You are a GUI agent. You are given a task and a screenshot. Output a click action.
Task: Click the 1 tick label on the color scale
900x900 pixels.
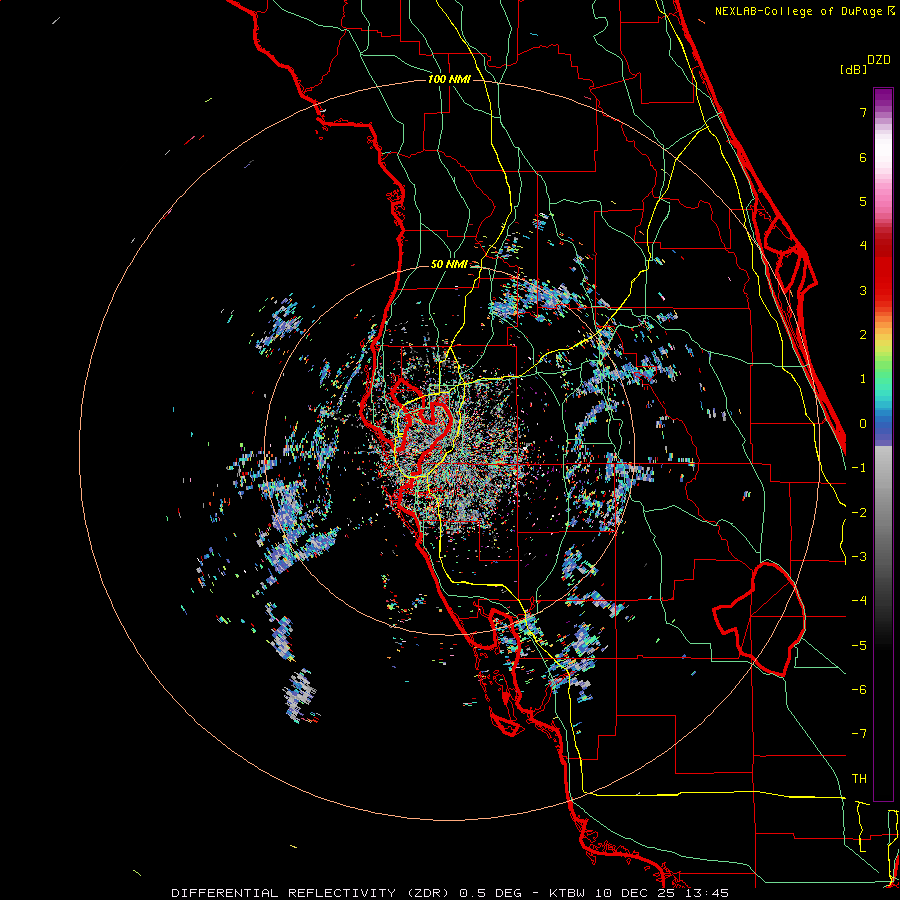point(863,379)
